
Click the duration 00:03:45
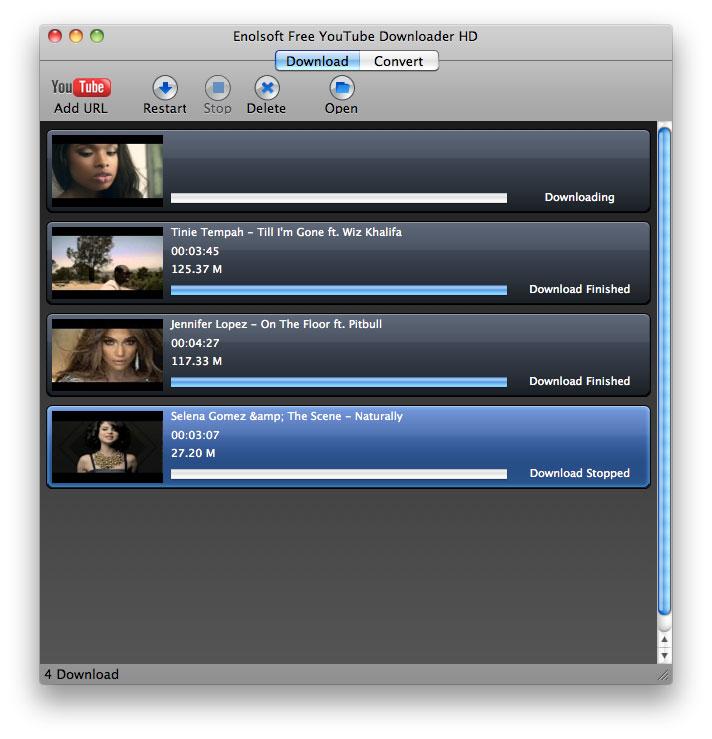tap(195, 251)
